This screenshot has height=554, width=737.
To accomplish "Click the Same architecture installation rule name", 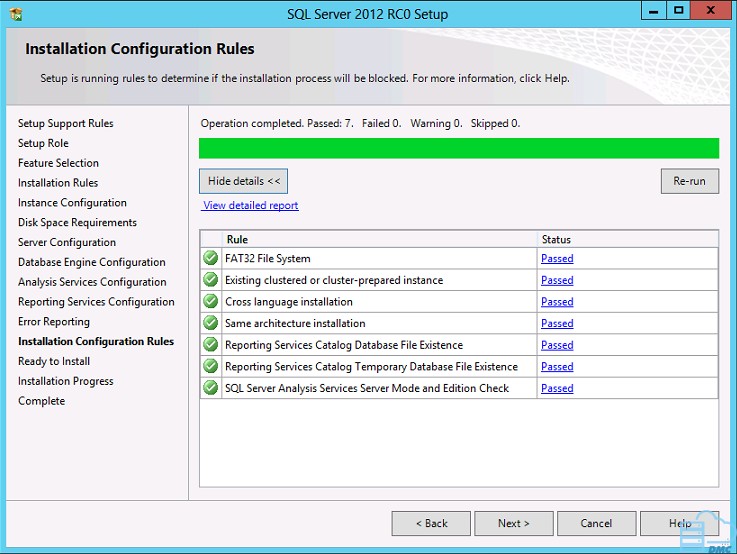I will point(295,323).
